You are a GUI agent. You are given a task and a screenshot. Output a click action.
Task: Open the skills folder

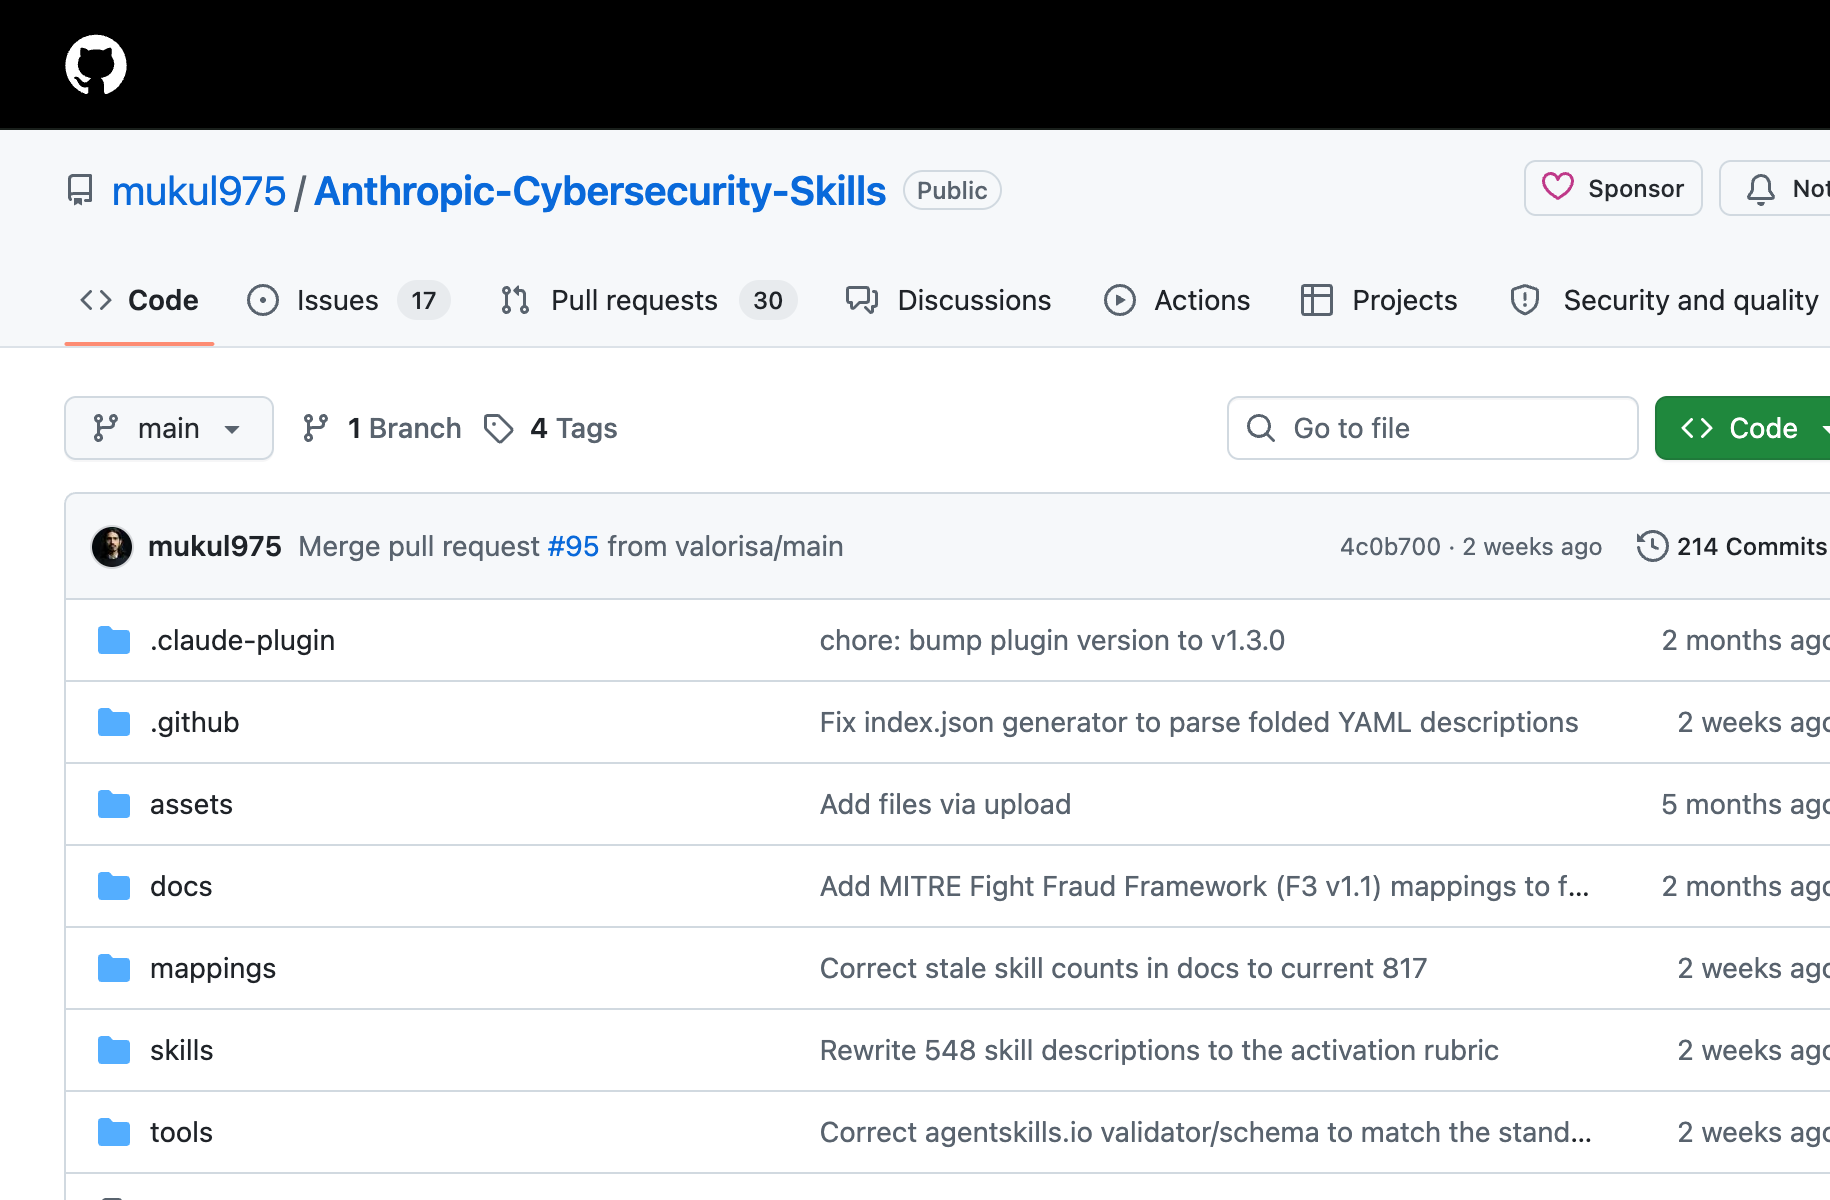tap(182, 1050)
